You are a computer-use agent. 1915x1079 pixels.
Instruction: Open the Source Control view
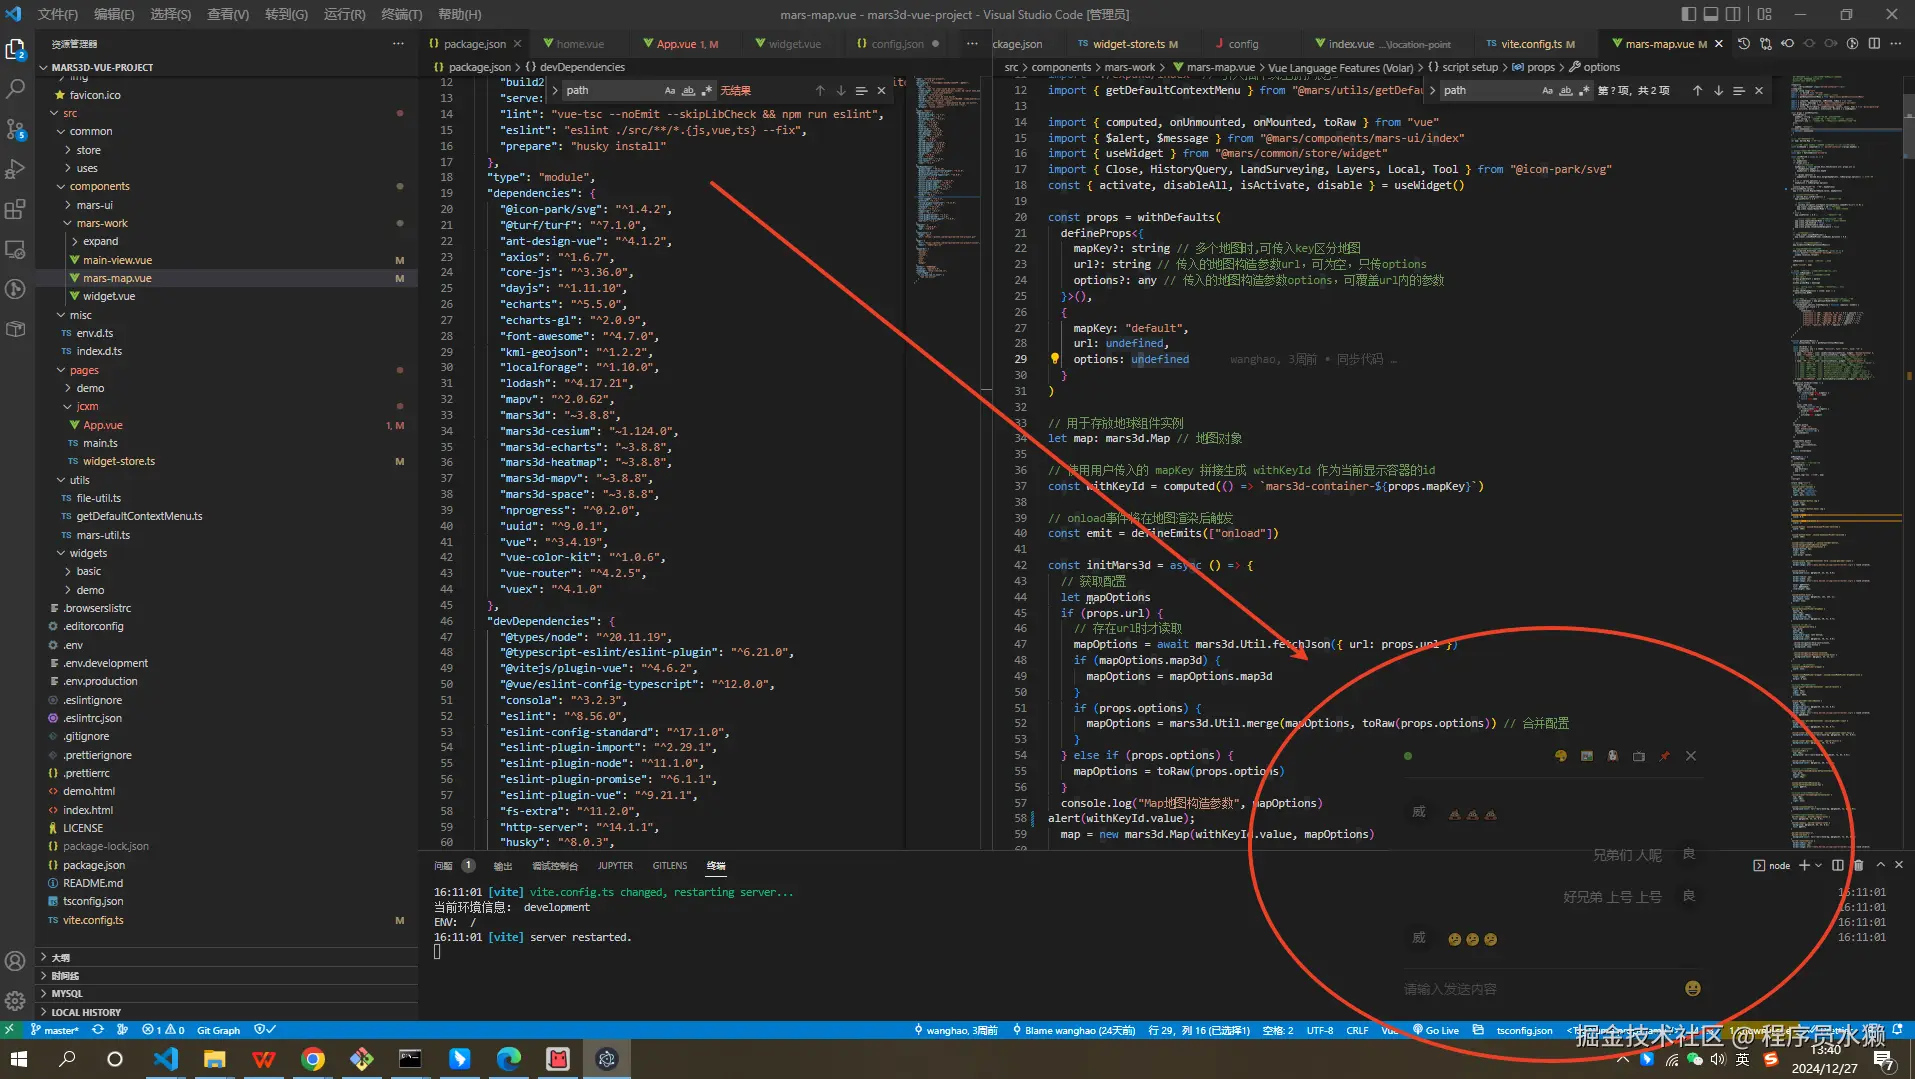tap(15, 129)
